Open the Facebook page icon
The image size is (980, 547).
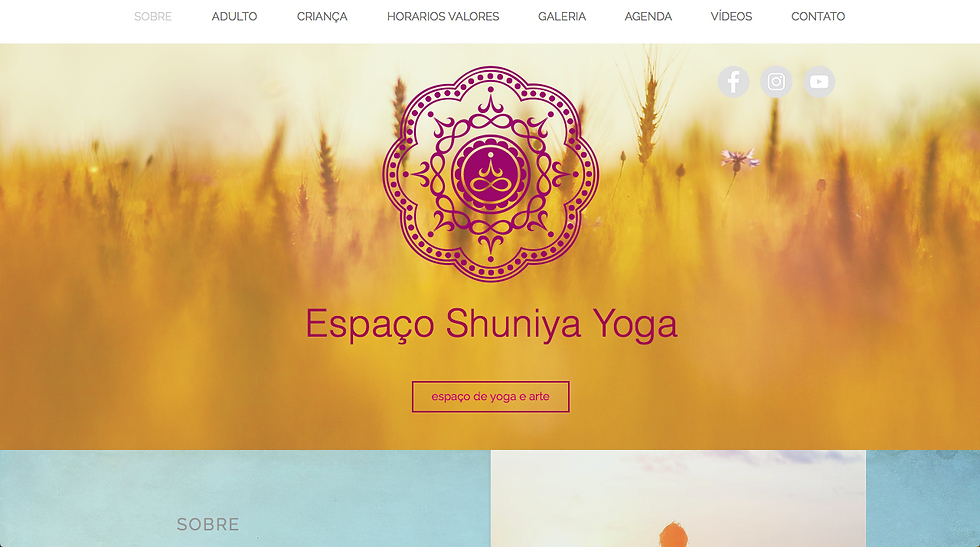[733, 82]
